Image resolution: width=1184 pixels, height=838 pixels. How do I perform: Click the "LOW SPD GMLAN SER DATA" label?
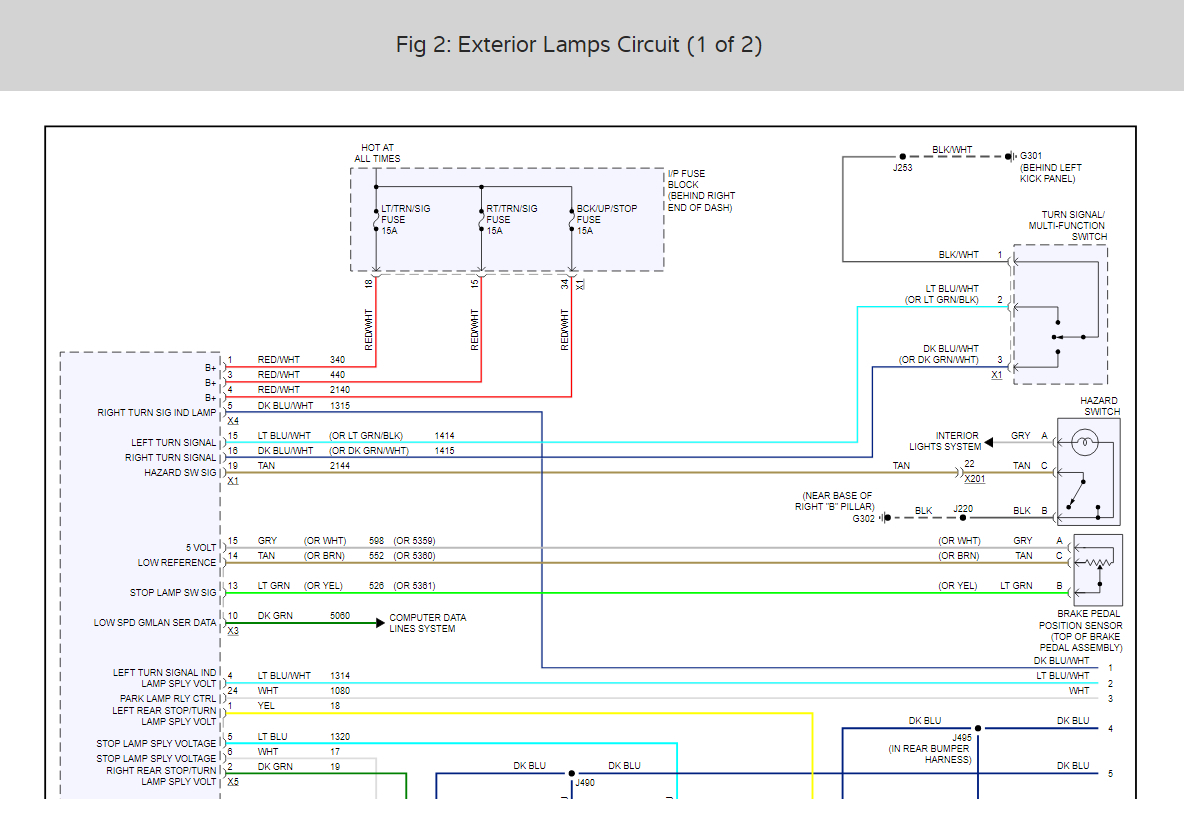point(155,623)
